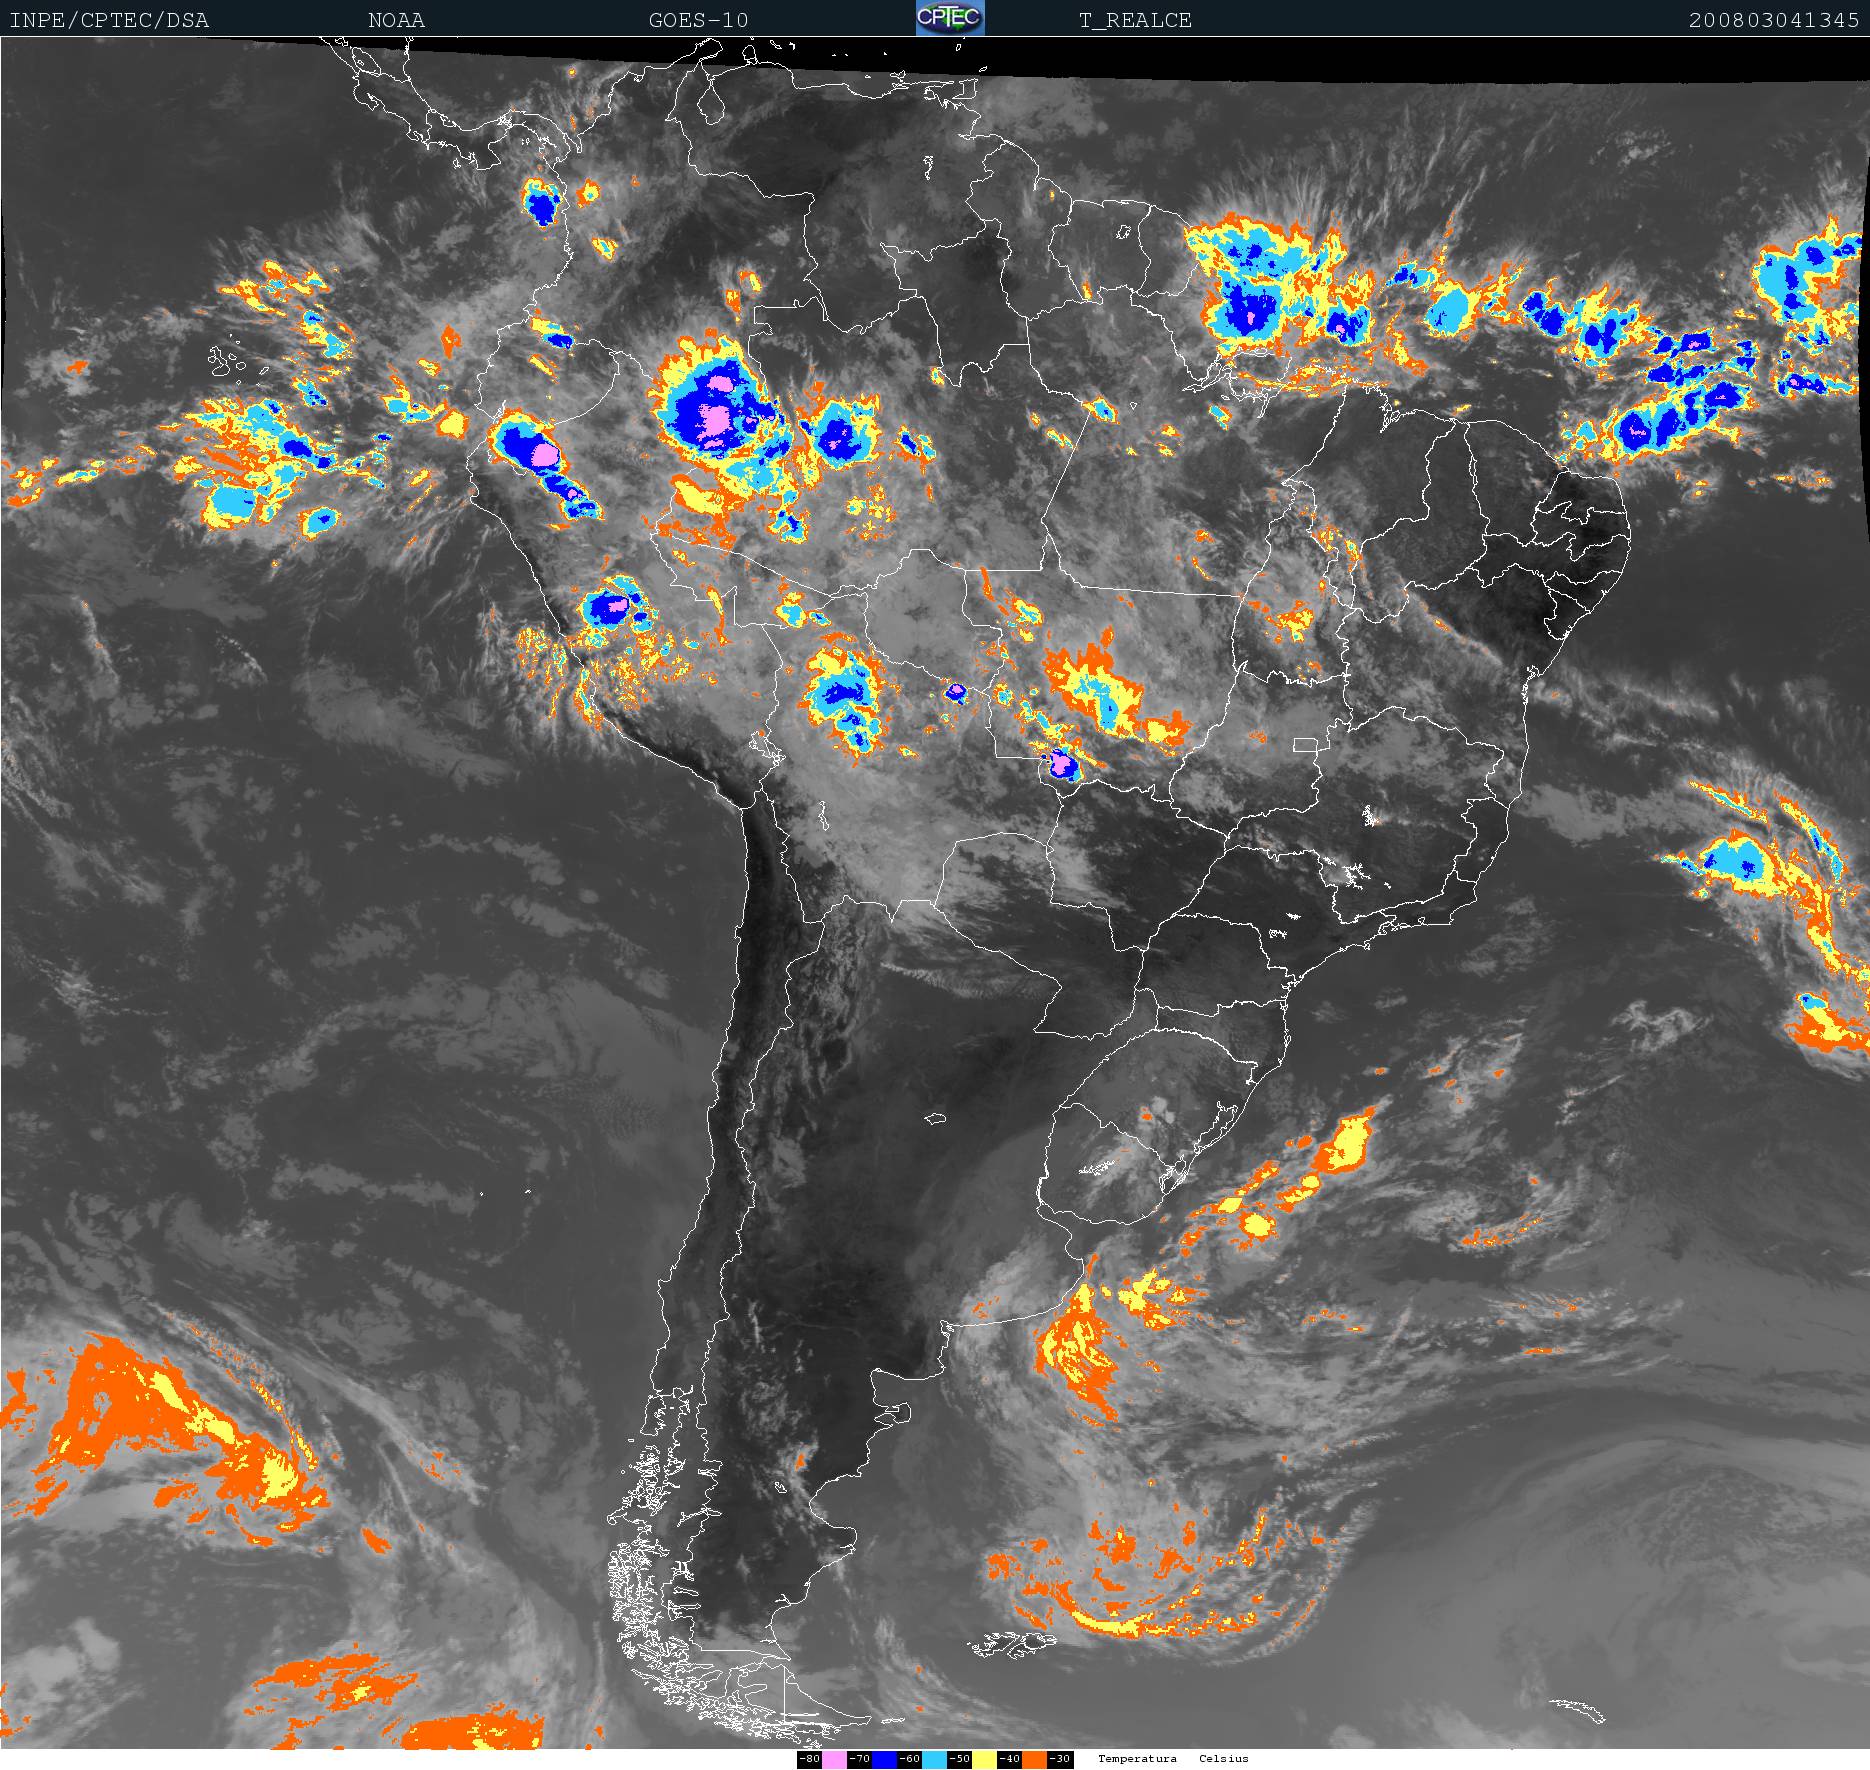Click the -70 legend value label
Image resolution: width=1870 pixels, height=1770 pixels.
859,1759
